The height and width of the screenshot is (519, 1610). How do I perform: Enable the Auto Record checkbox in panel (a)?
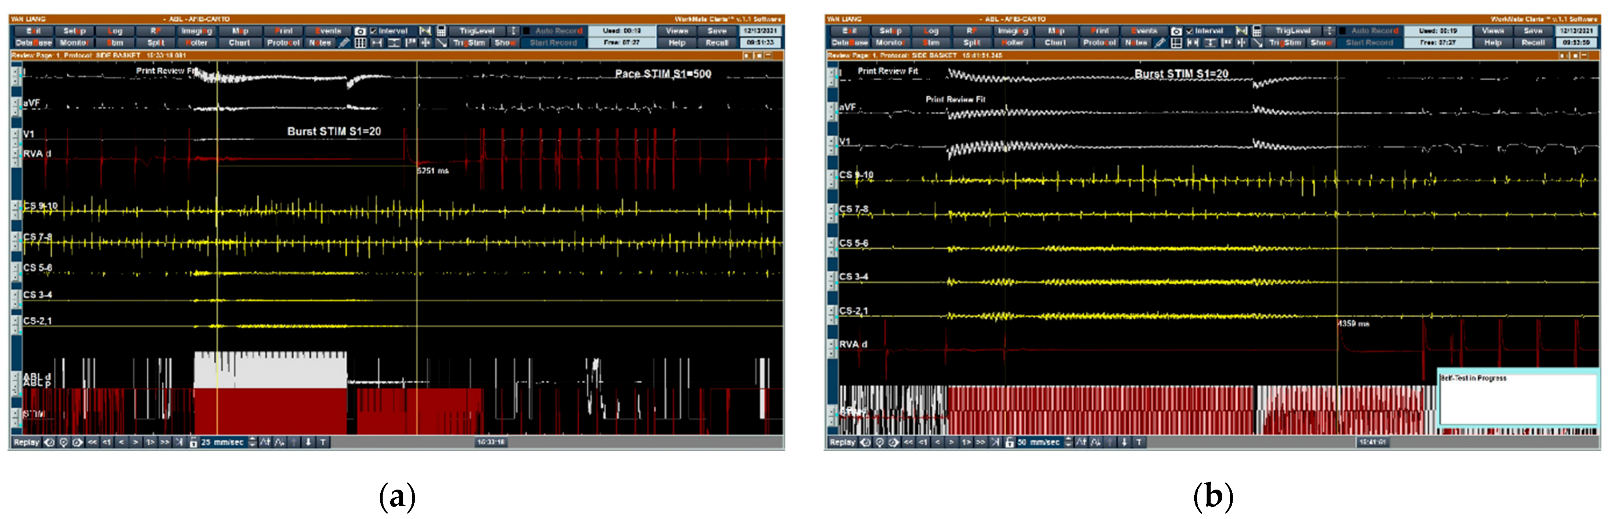[527, 31]
